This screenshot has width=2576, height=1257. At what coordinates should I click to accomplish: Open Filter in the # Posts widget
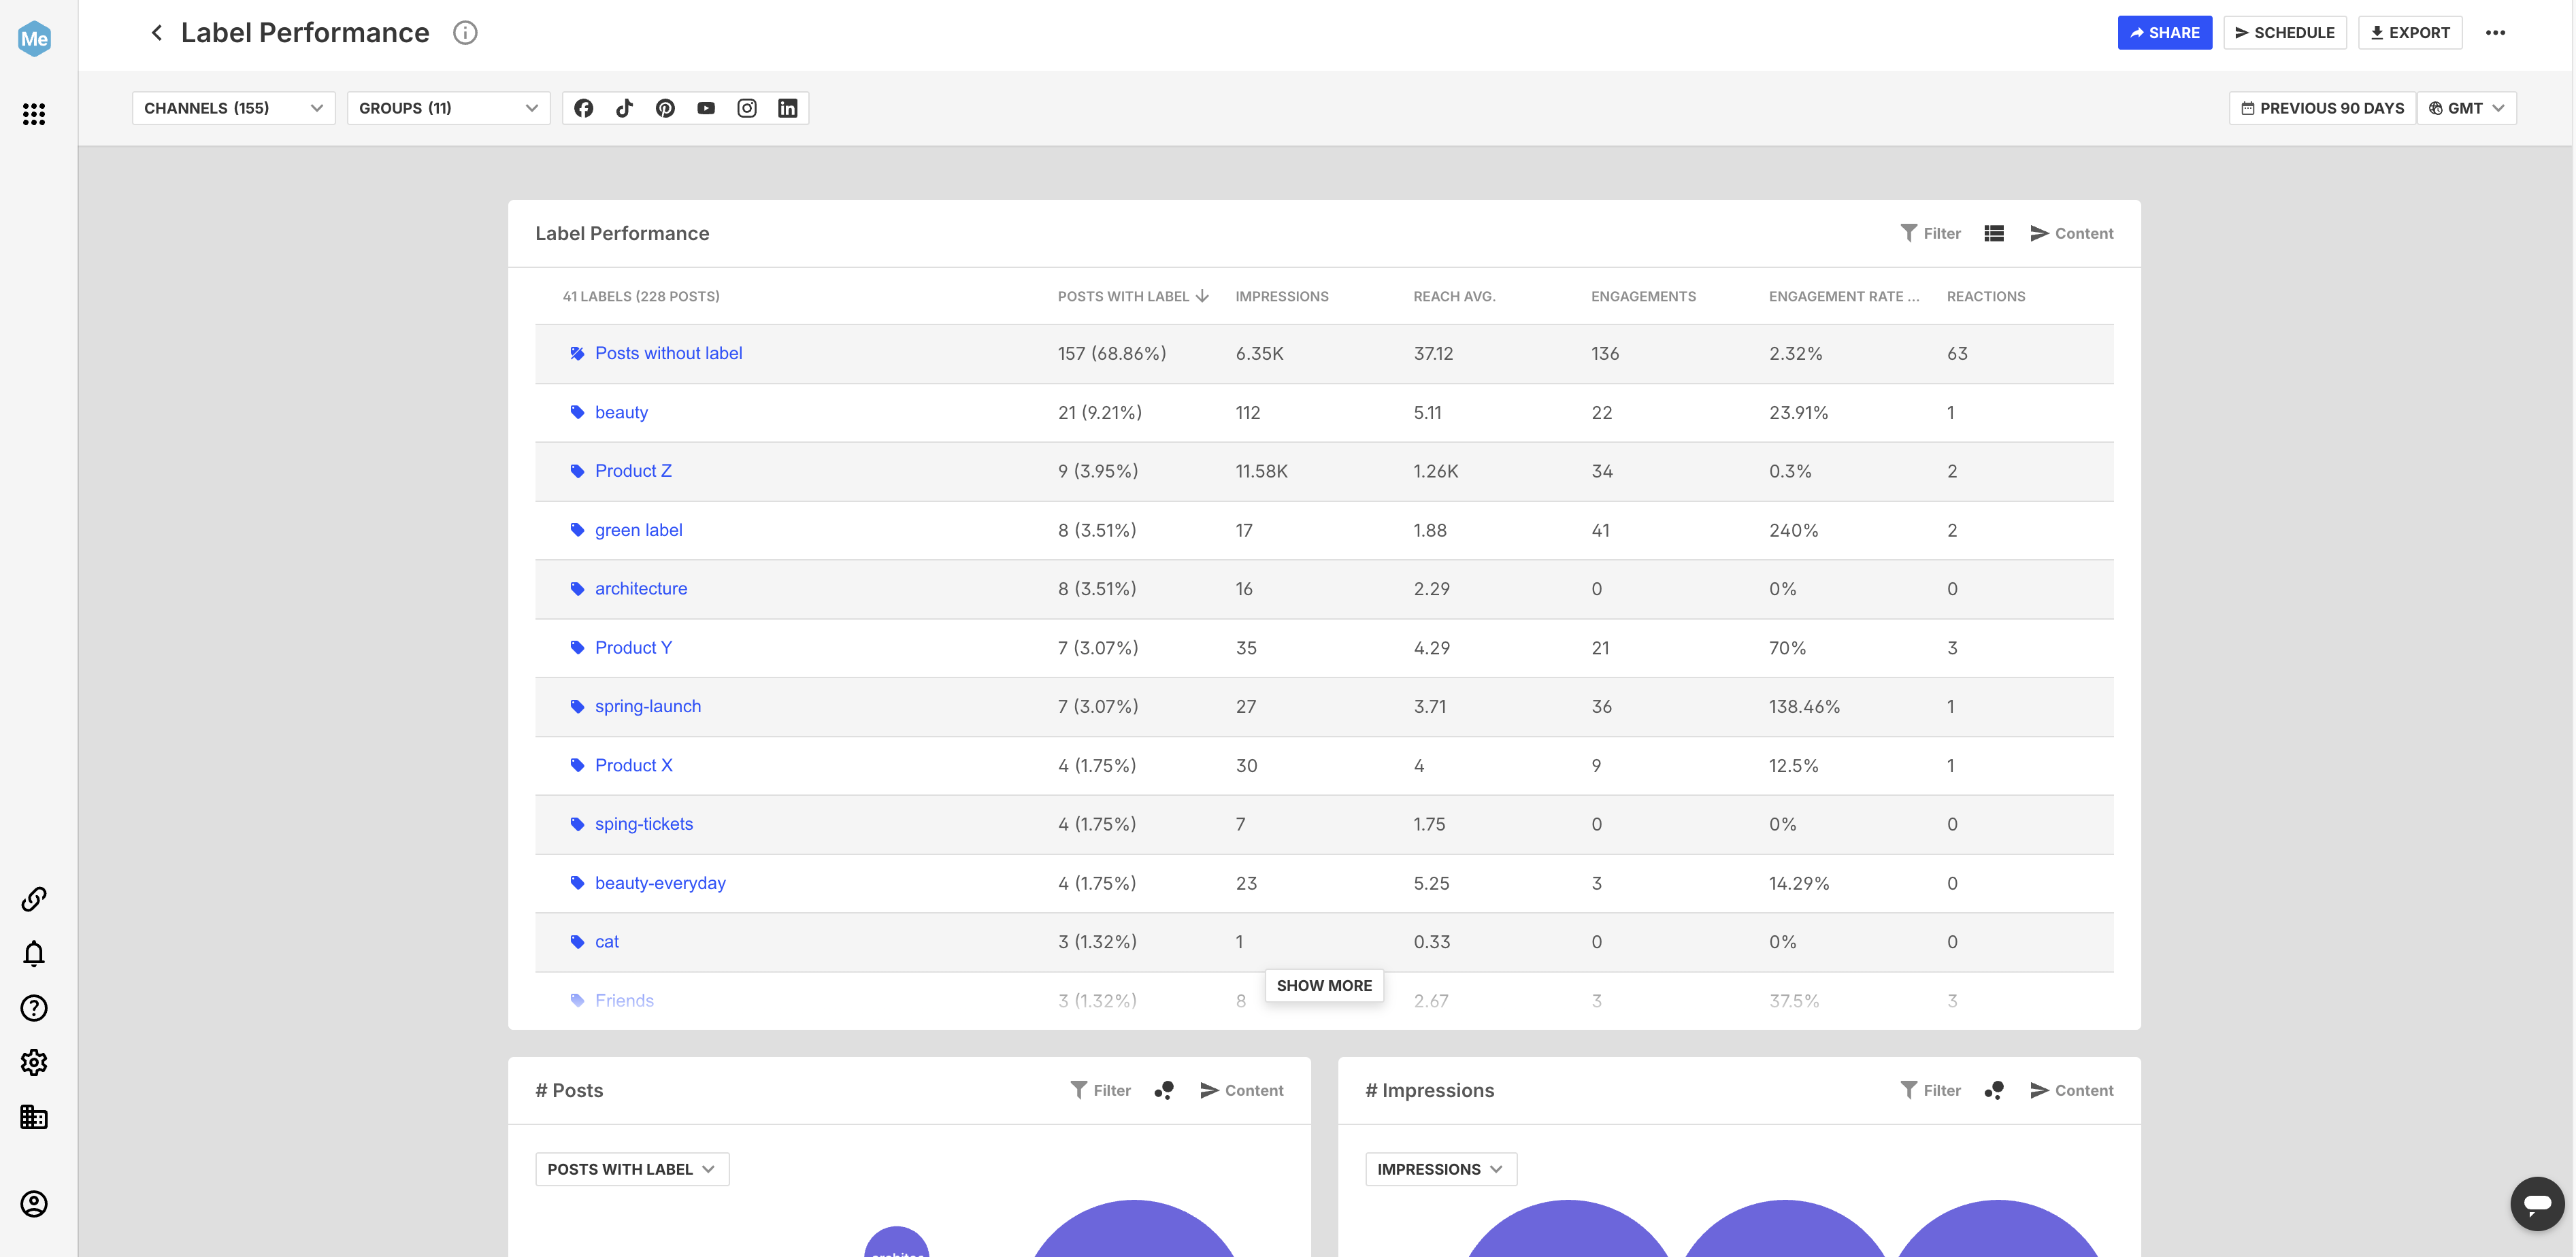coord(1101,1090)
